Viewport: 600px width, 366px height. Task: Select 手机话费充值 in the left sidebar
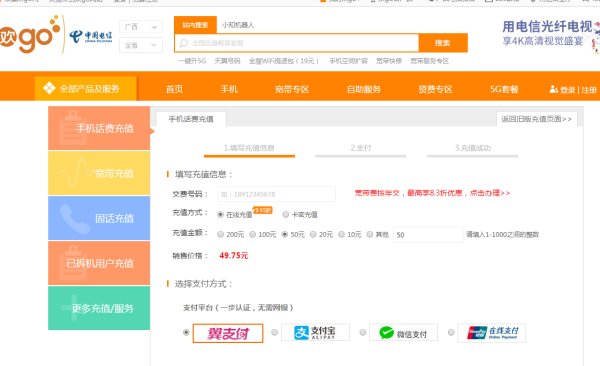tap(99, 128)
